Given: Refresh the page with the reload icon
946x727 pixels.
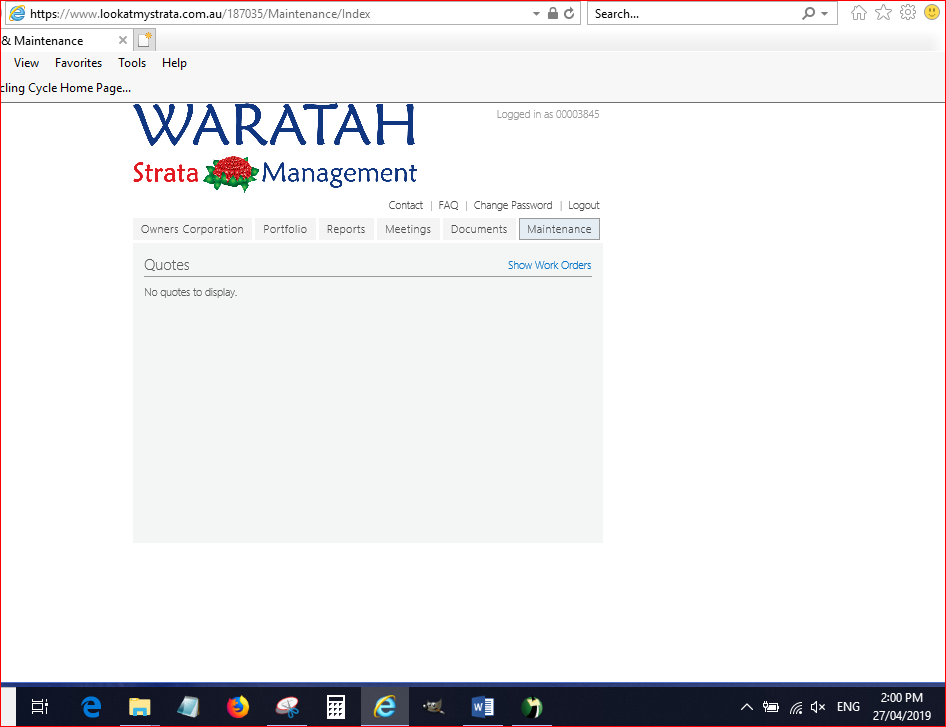Looking at the screenshot, I should click(569, 13).
